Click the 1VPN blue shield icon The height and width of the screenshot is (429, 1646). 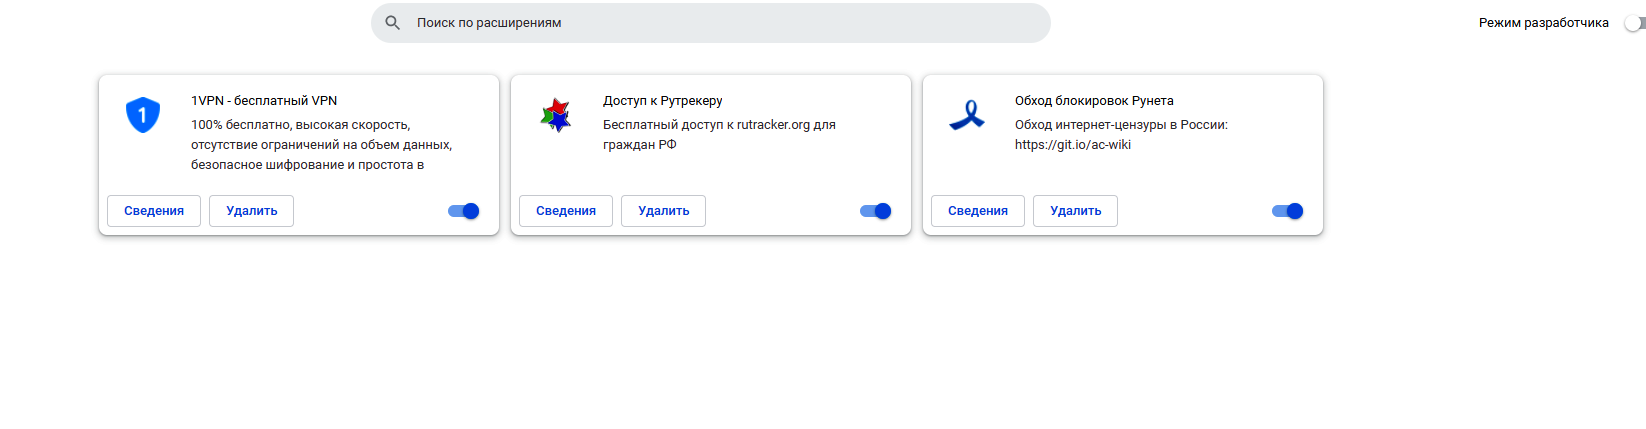[143, 115]
